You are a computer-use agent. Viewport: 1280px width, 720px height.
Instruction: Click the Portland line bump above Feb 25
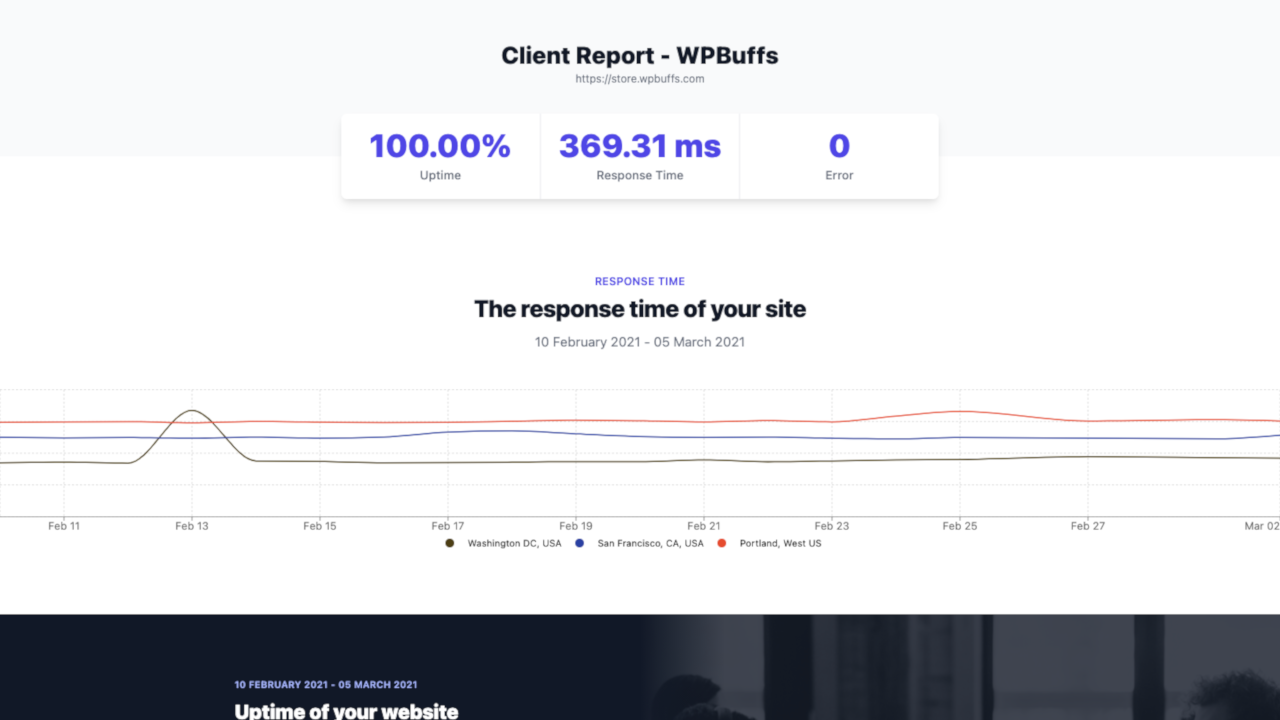(960, 411)
